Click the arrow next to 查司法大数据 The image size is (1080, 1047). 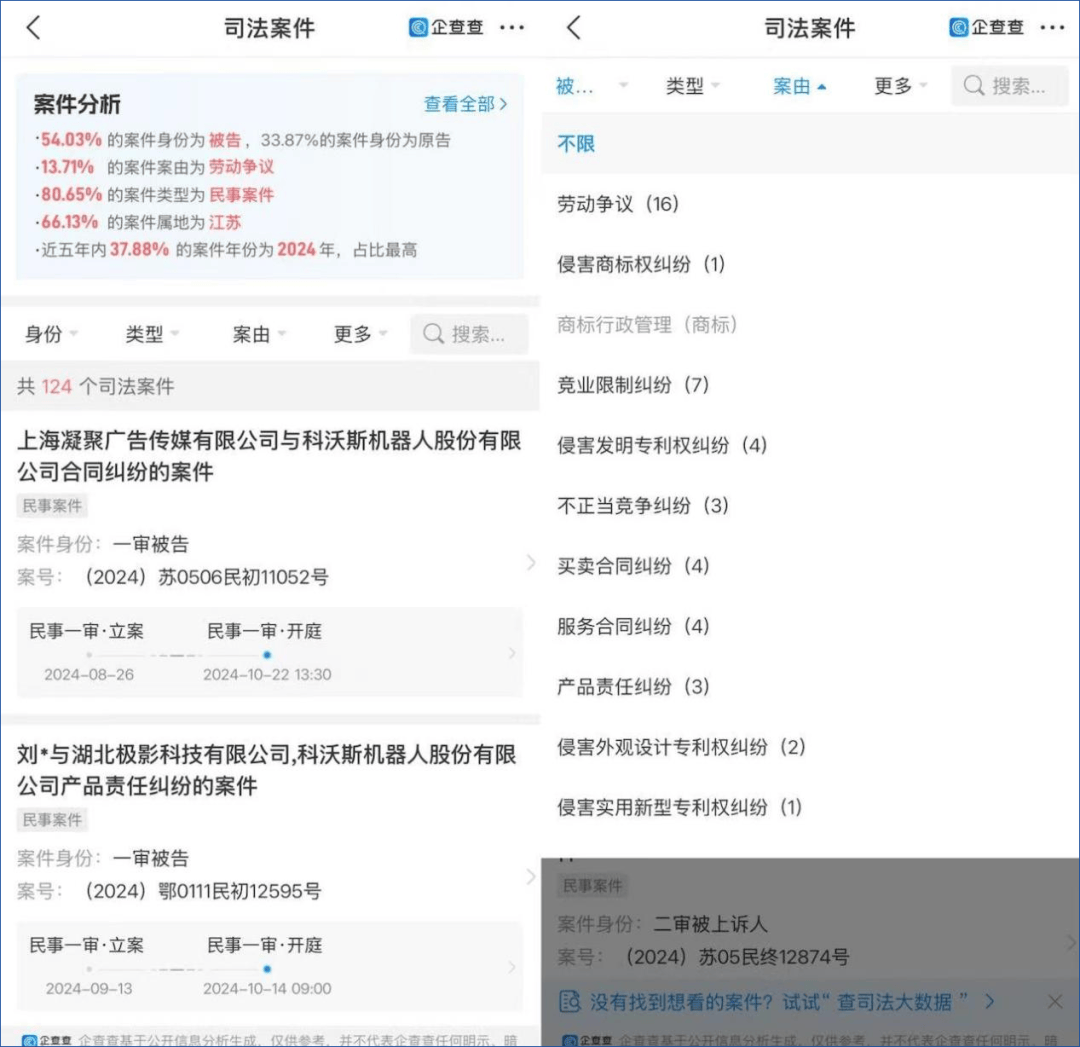[x=990, y=1001]
